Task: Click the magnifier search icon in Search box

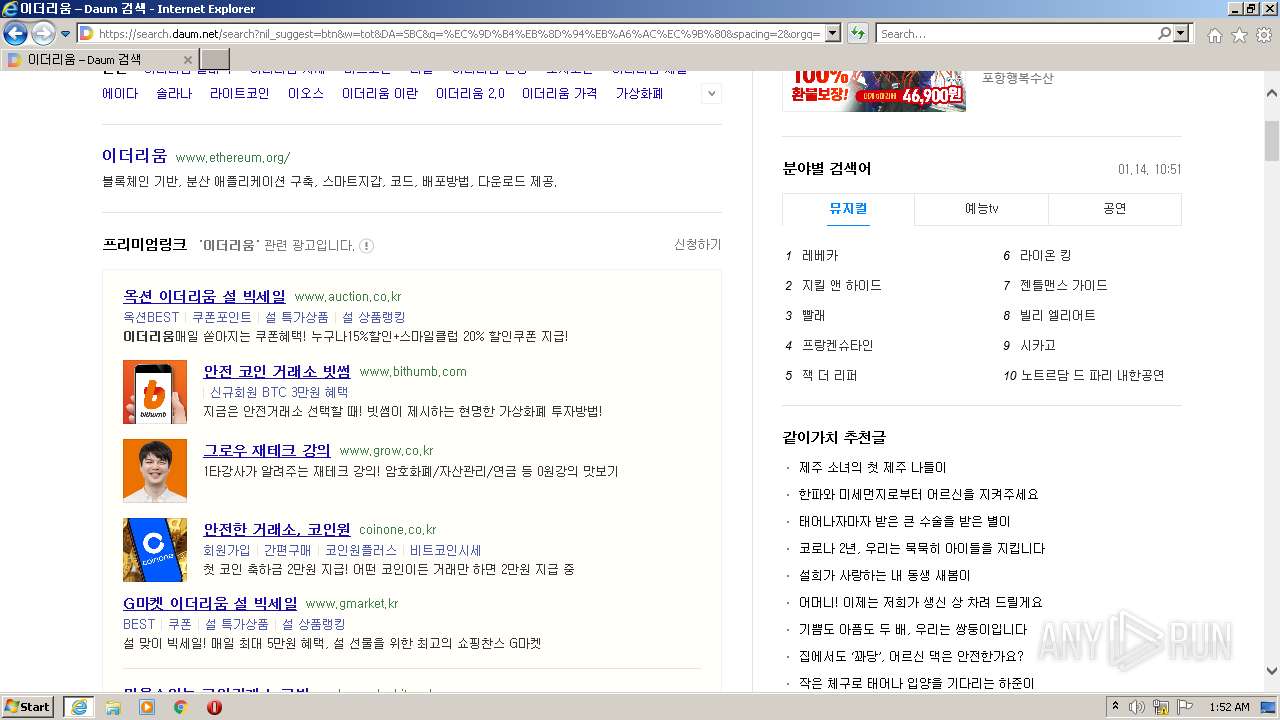Action: (1164, 34)
